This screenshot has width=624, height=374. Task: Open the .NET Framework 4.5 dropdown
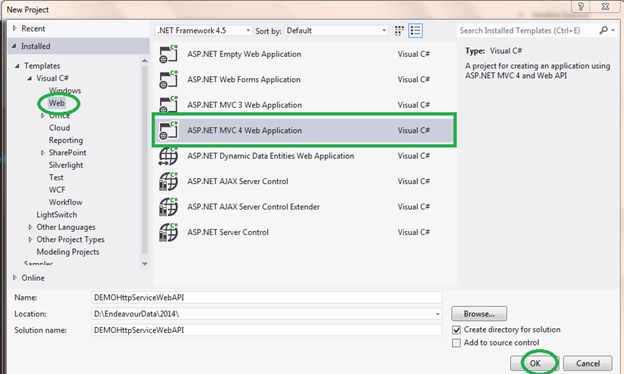click(x=203, y=31)
